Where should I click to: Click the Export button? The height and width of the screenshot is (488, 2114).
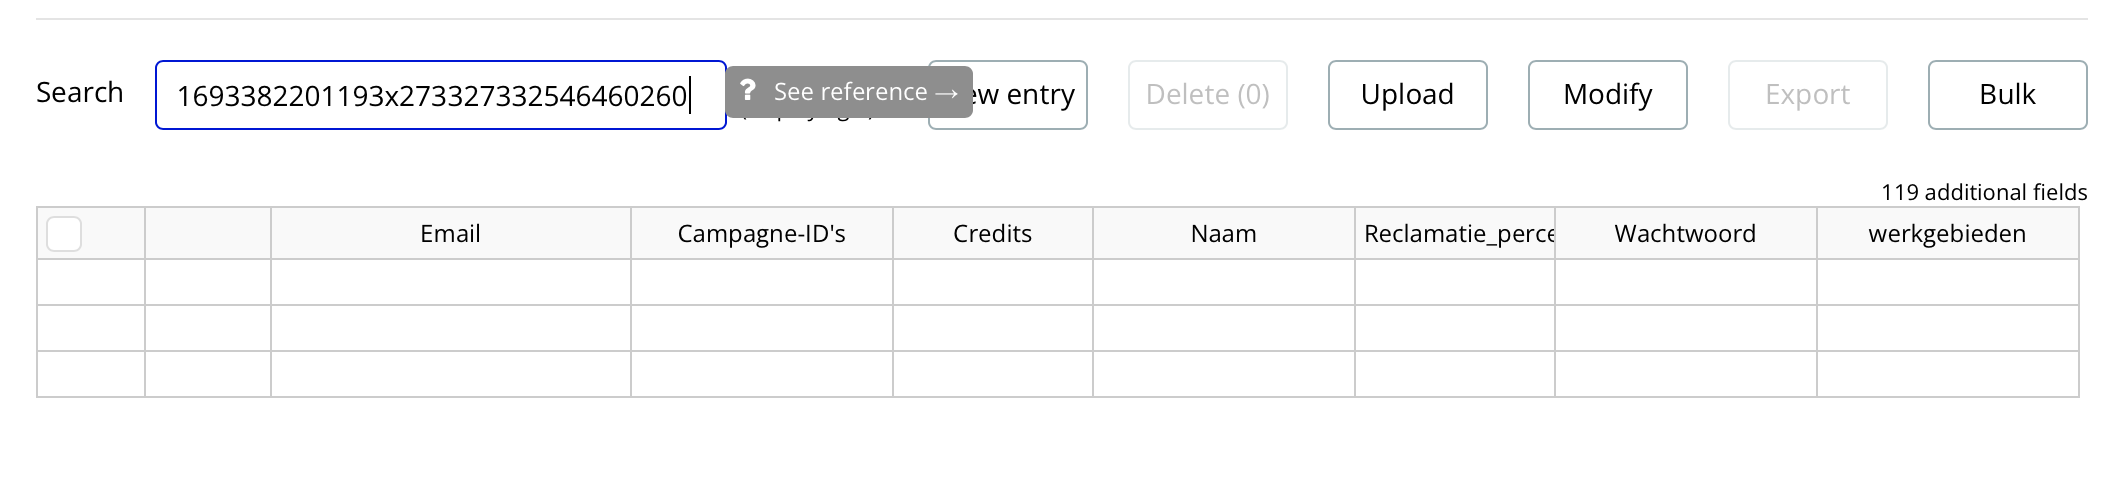[1807, 95]
